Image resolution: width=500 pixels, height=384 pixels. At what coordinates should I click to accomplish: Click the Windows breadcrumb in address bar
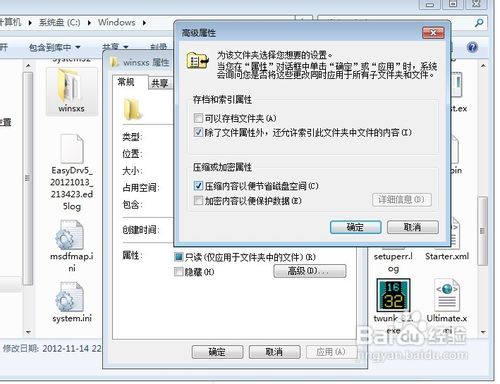[x=116, y=23]
